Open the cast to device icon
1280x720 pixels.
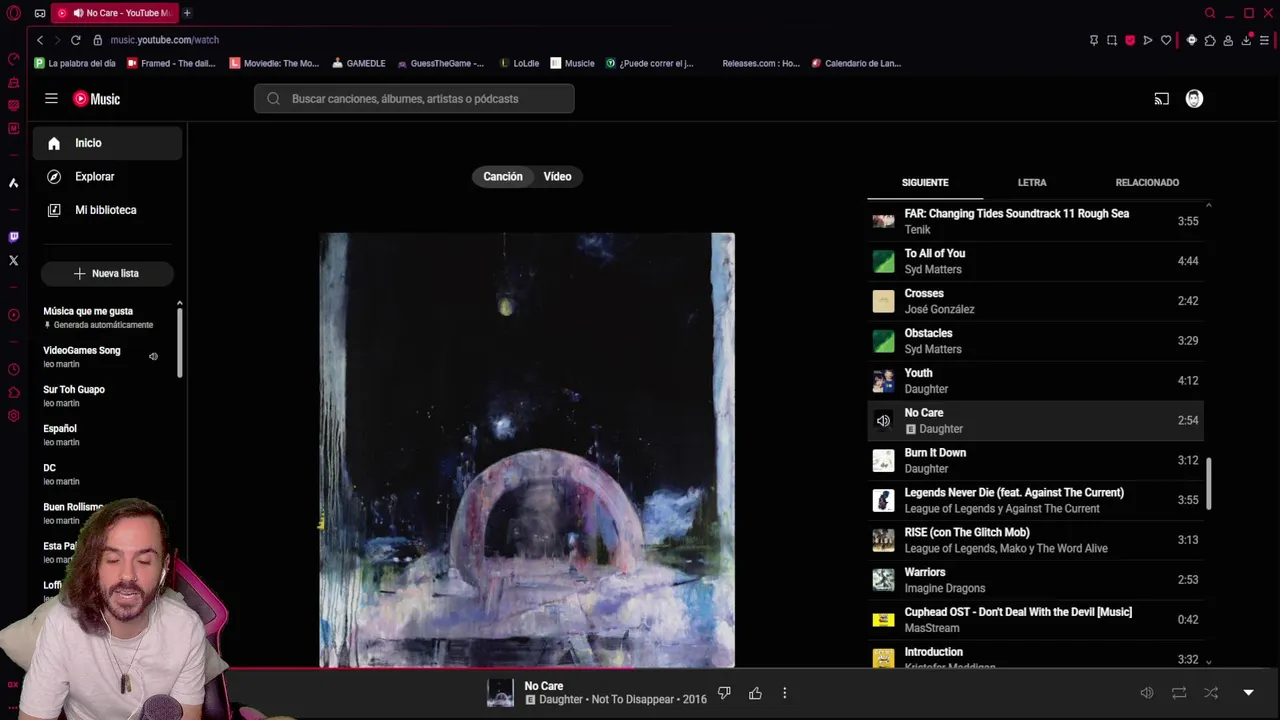click(1161, 99)
